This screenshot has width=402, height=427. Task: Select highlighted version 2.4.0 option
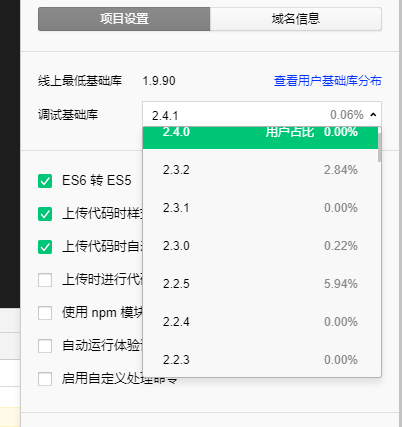pyautogui.click(x=260, y=137)
